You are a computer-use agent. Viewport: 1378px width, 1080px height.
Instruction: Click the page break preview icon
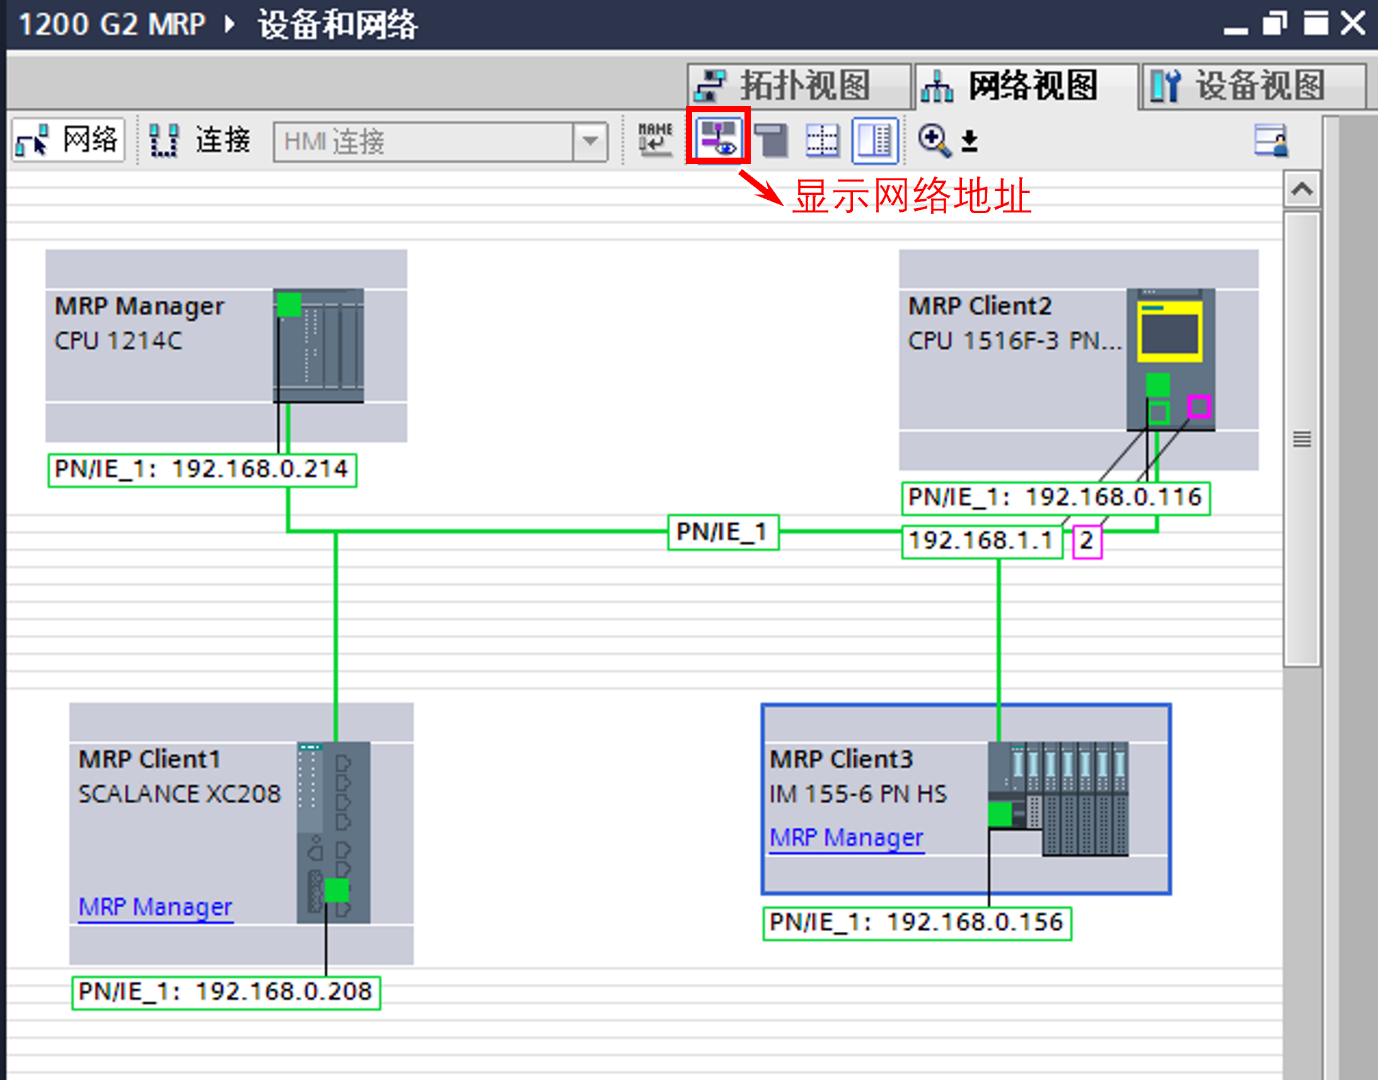tap(770, 140)
